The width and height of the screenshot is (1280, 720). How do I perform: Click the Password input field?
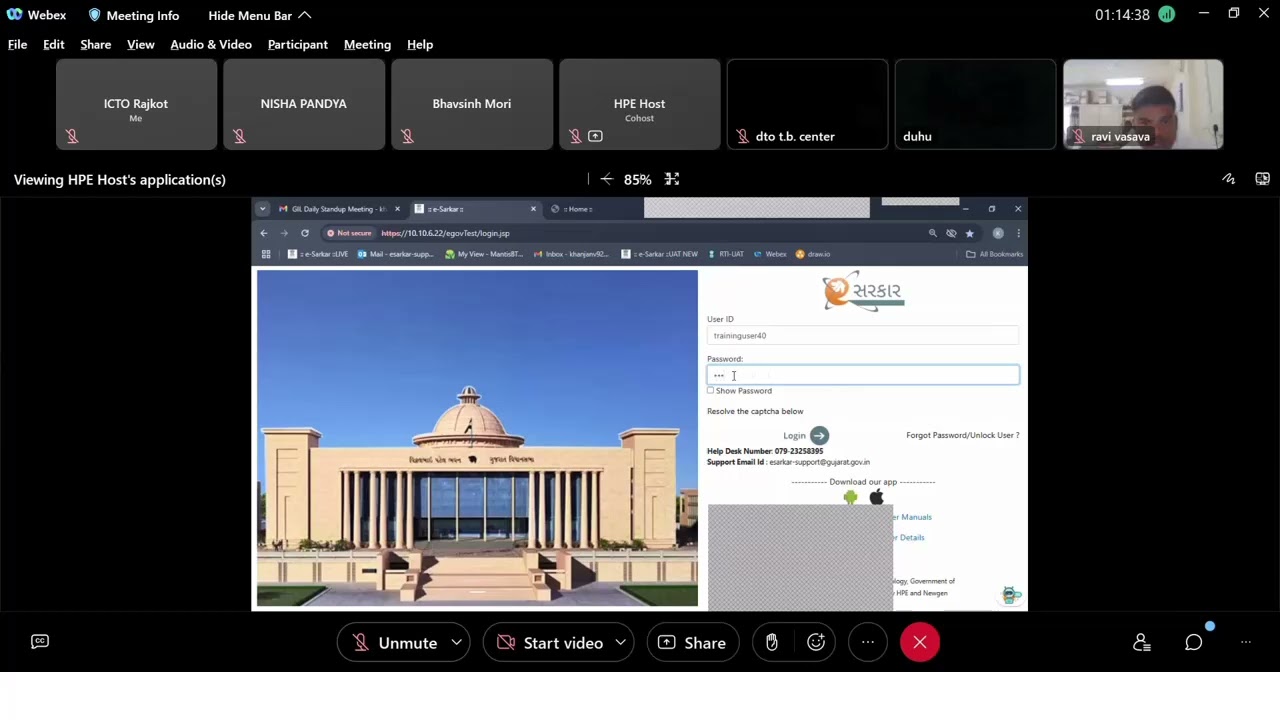pos(863,375)
